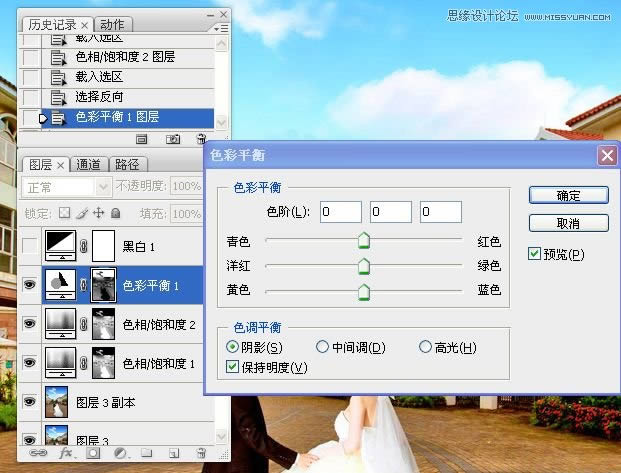
Task: Expand the 不透明度 opacity dropdown
Action: pyautogui.click(x=185, y=187)
